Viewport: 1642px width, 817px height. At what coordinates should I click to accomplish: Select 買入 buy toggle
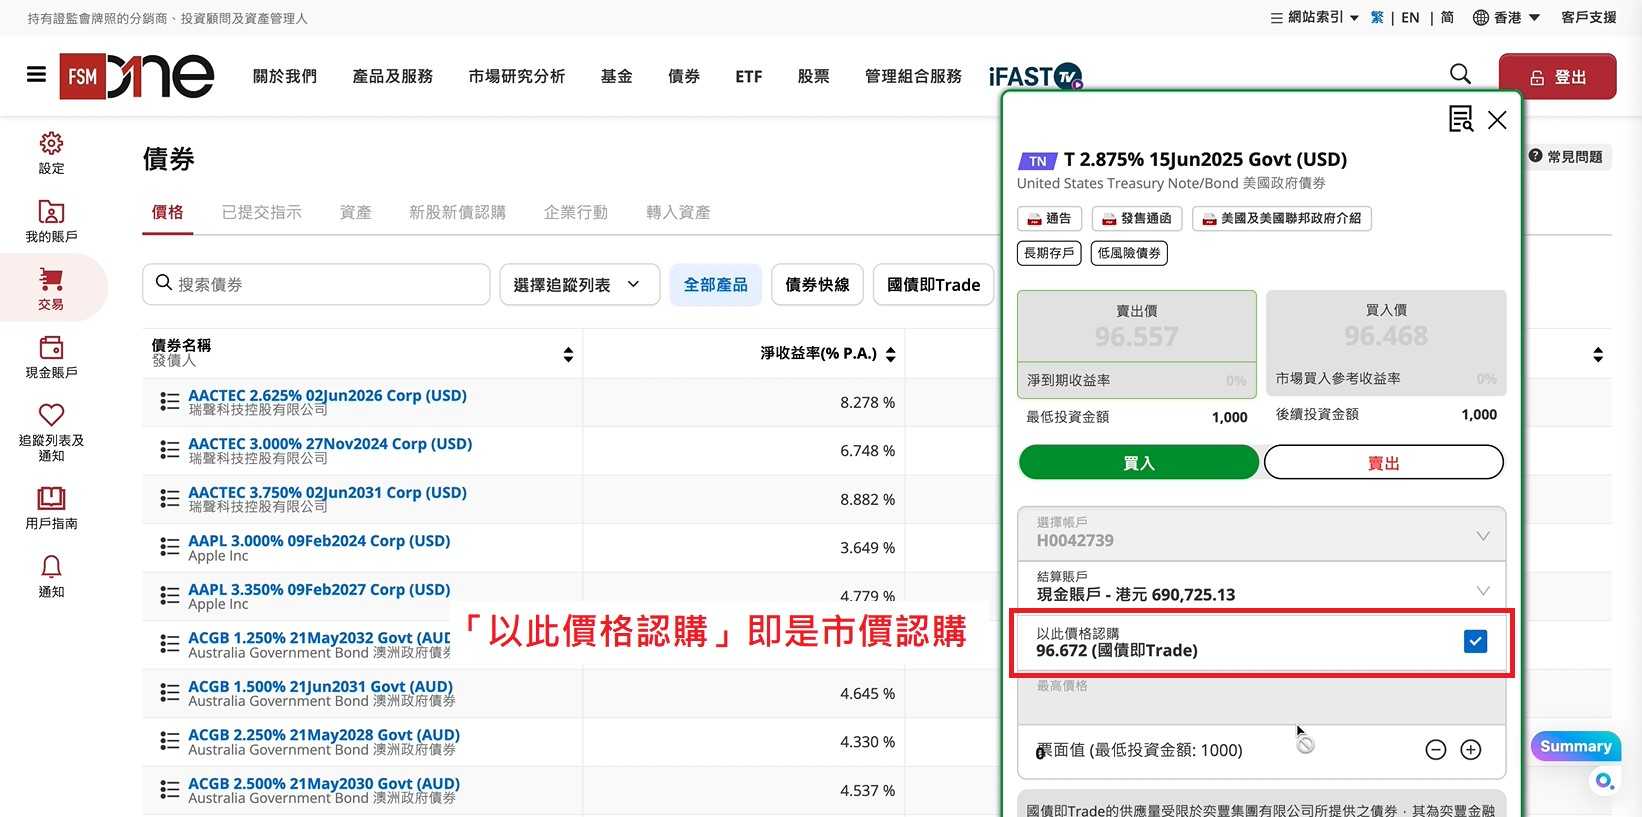pos(1138,463)
